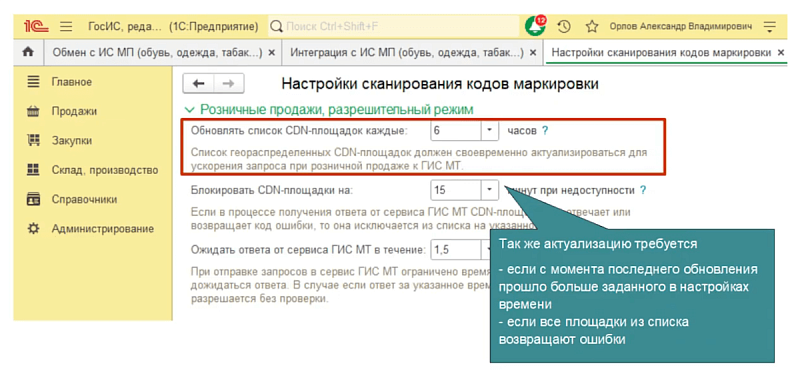Click heading Настройки сканирования кодов маркировки
The width and height of the screenshot is (800, 382).
click(x=440, y=84)
